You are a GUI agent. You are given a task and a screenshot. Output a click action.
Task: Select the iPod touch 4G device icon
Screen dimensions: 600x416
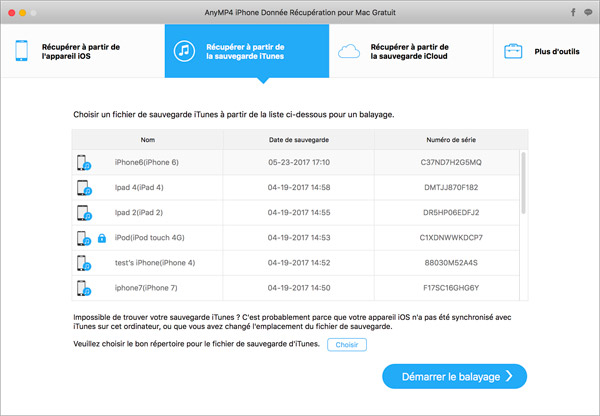84,238
